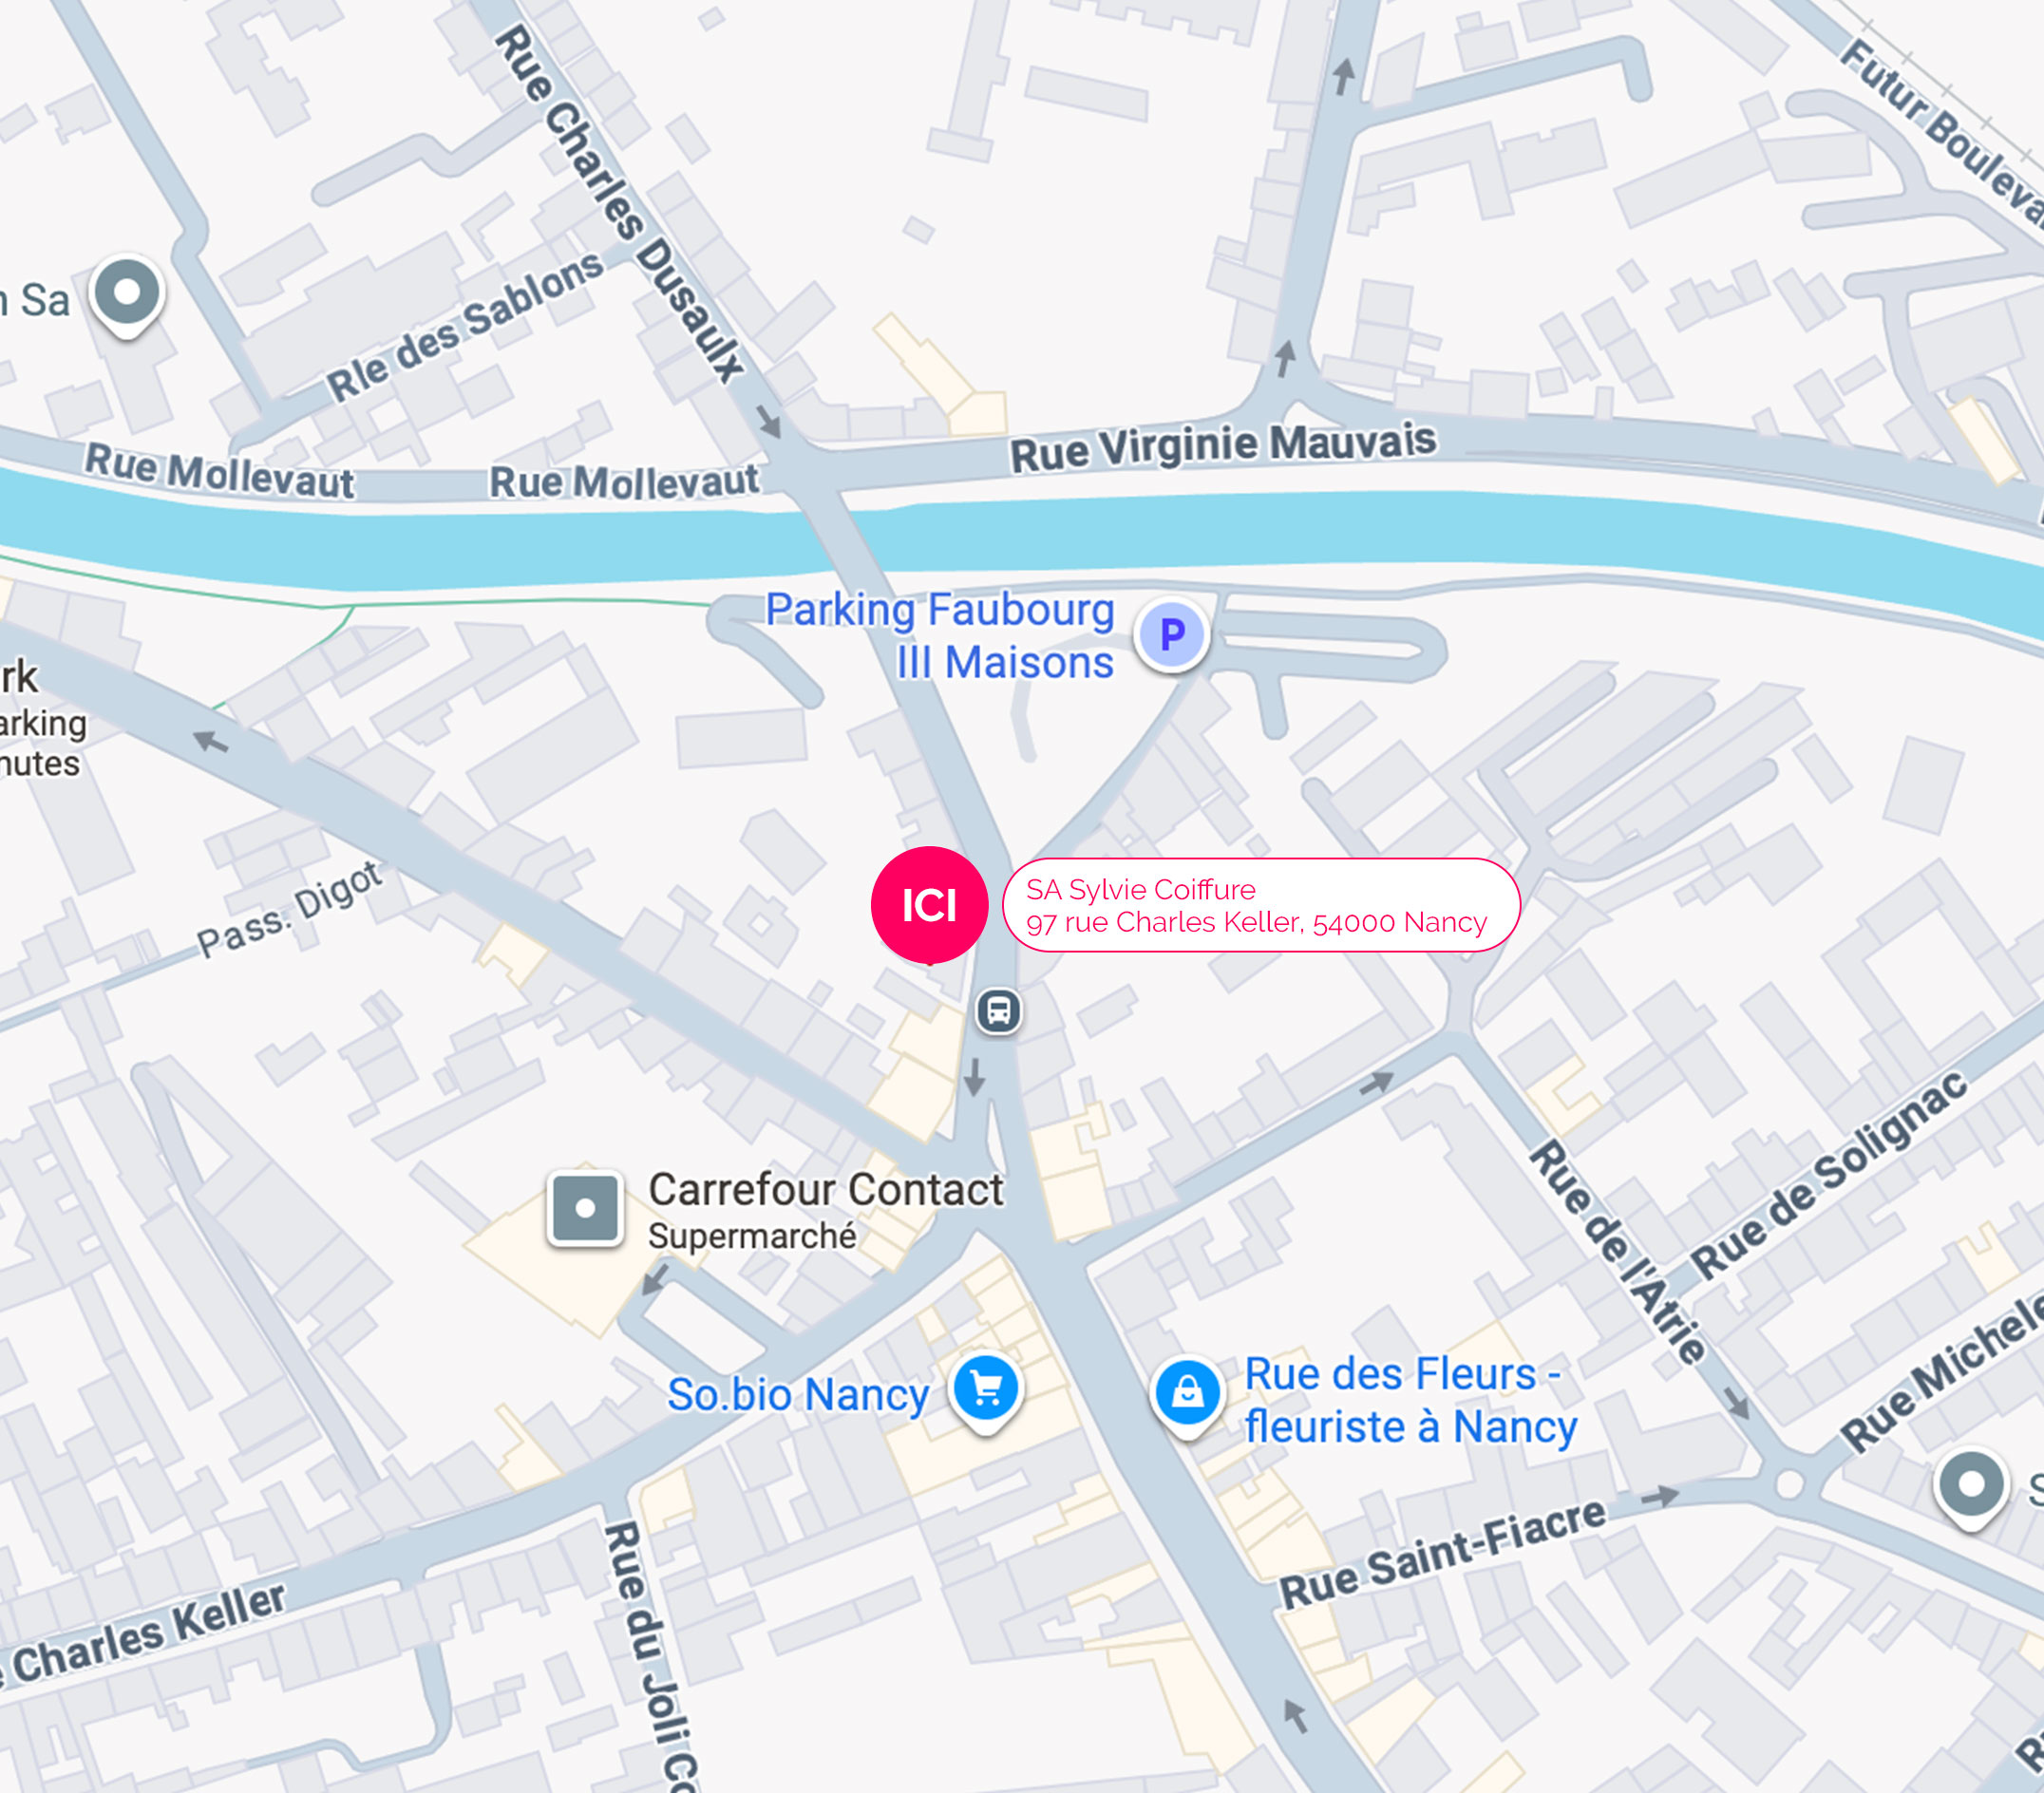
Task: Open the SA Sylvie Coiffure address bubble
Action: 1261,905
